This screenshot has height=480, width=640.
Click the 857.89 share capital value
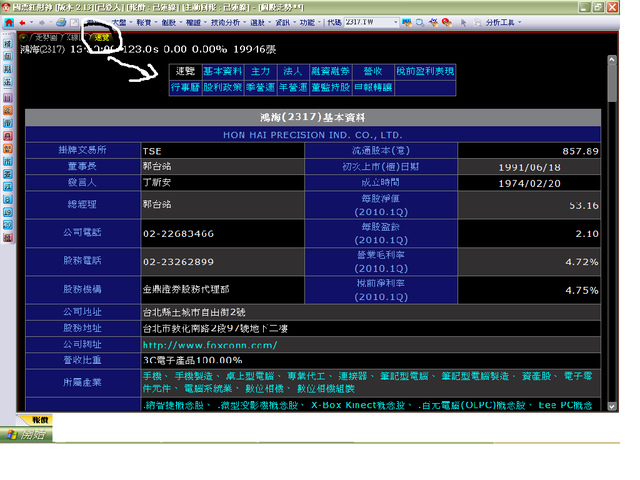(x=580, y=151)
